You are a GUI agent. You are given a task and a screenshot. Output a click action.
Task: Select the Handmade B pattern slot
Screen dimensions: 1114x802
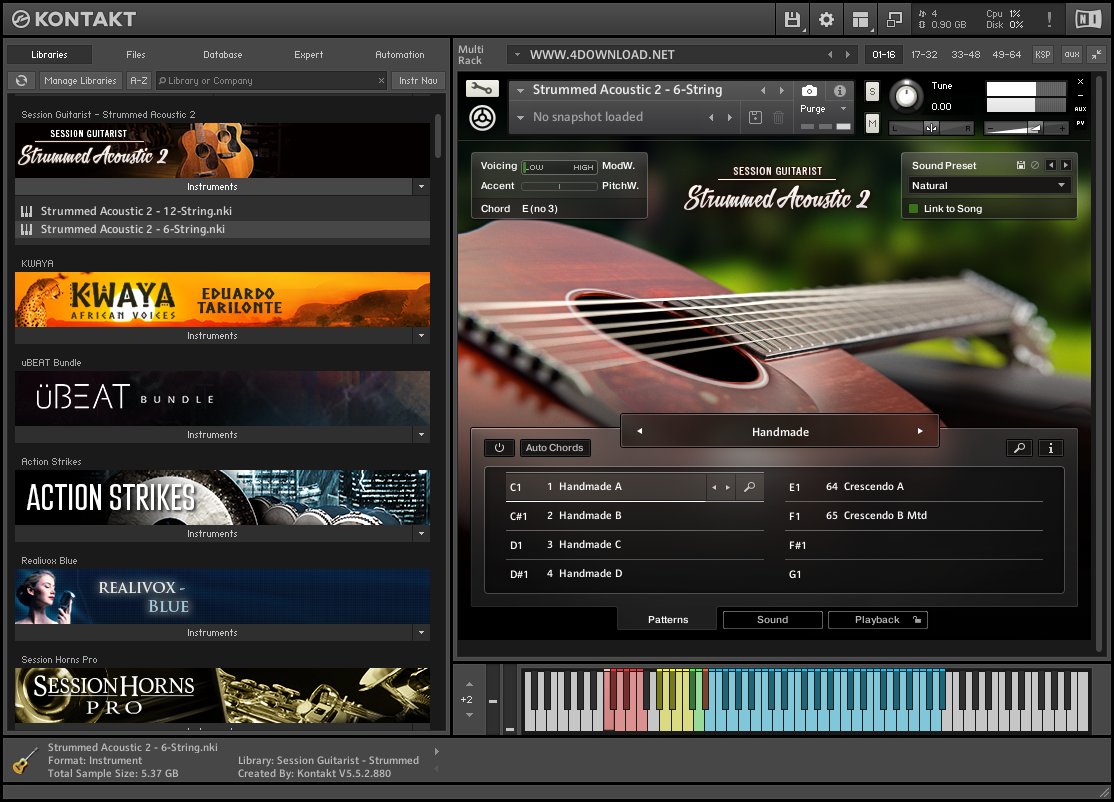pyautogui.click(x=634, y=516)
